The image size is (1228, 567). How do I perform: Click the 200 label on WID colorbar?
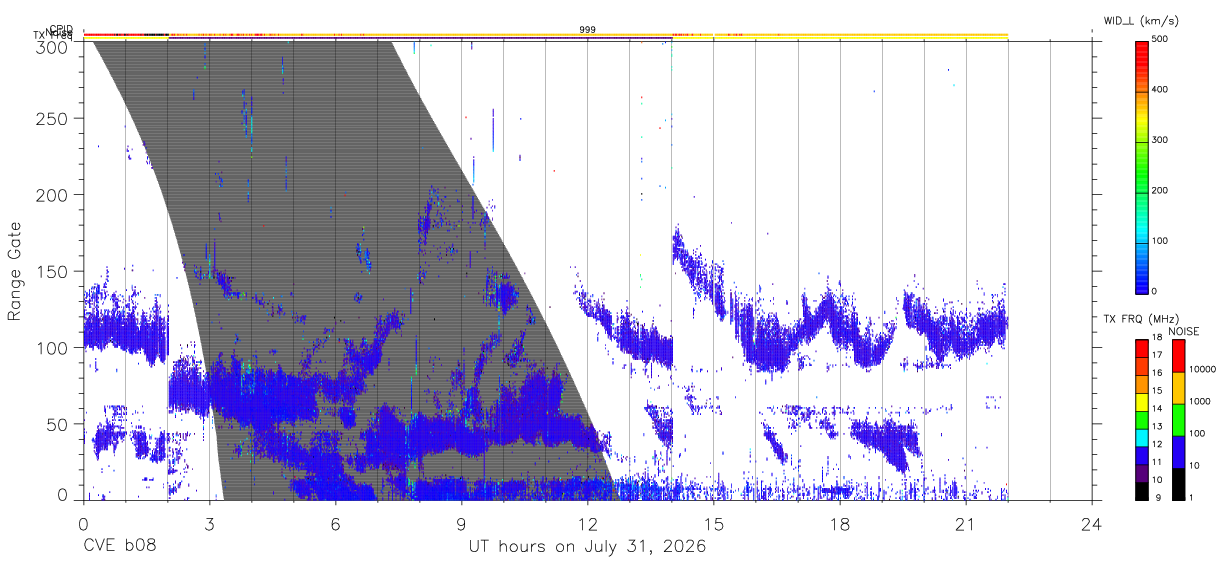(x=1159, y=190)
